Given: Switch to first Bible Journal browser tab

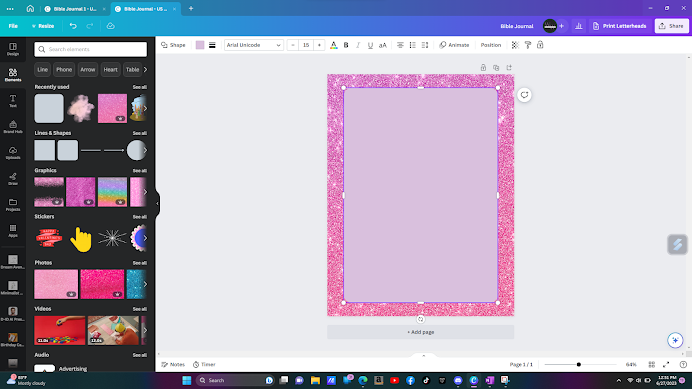Looking at the screenshot, I should [x=75, y=9].
